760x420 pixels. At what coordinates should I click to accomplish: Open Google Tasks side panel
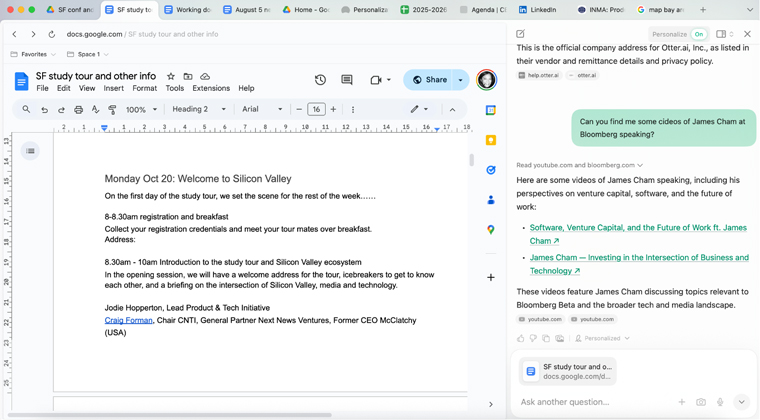tap(491, 170)
